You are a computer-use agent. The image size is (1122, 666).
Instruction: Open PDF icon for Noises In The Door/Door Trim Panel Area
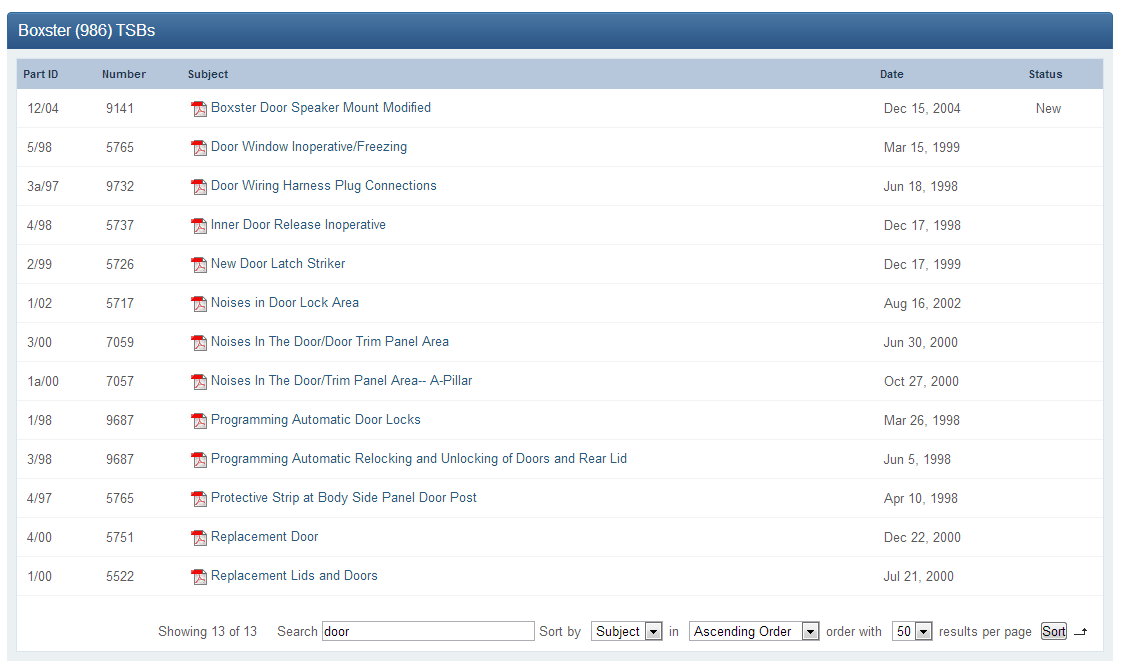click(x=199, y=343)
